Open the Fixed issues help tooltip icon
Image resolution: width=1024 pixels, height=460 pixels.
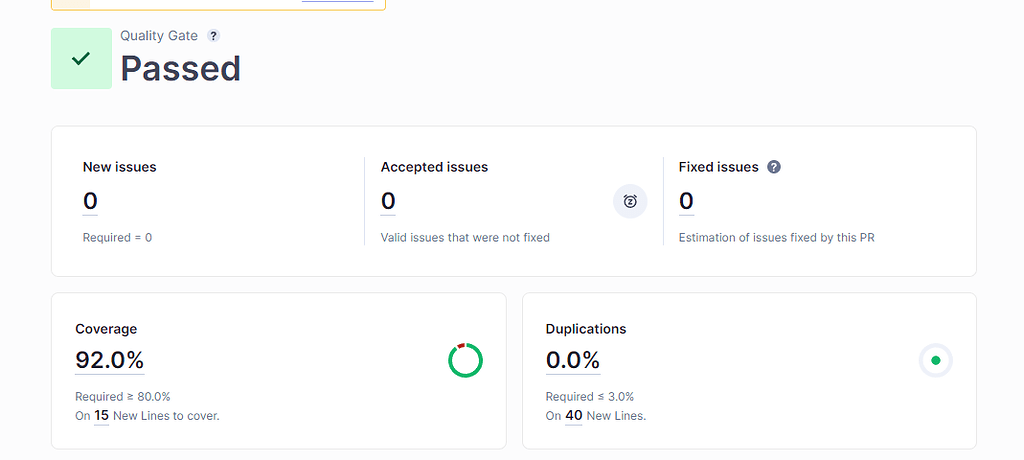pyautogui.click(x=774, y=167)
